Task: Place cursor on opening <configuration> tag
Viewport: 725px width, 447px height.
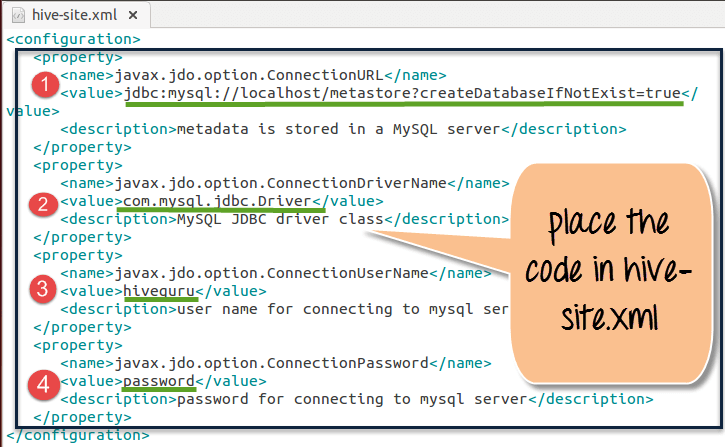Action: [73, 40]
